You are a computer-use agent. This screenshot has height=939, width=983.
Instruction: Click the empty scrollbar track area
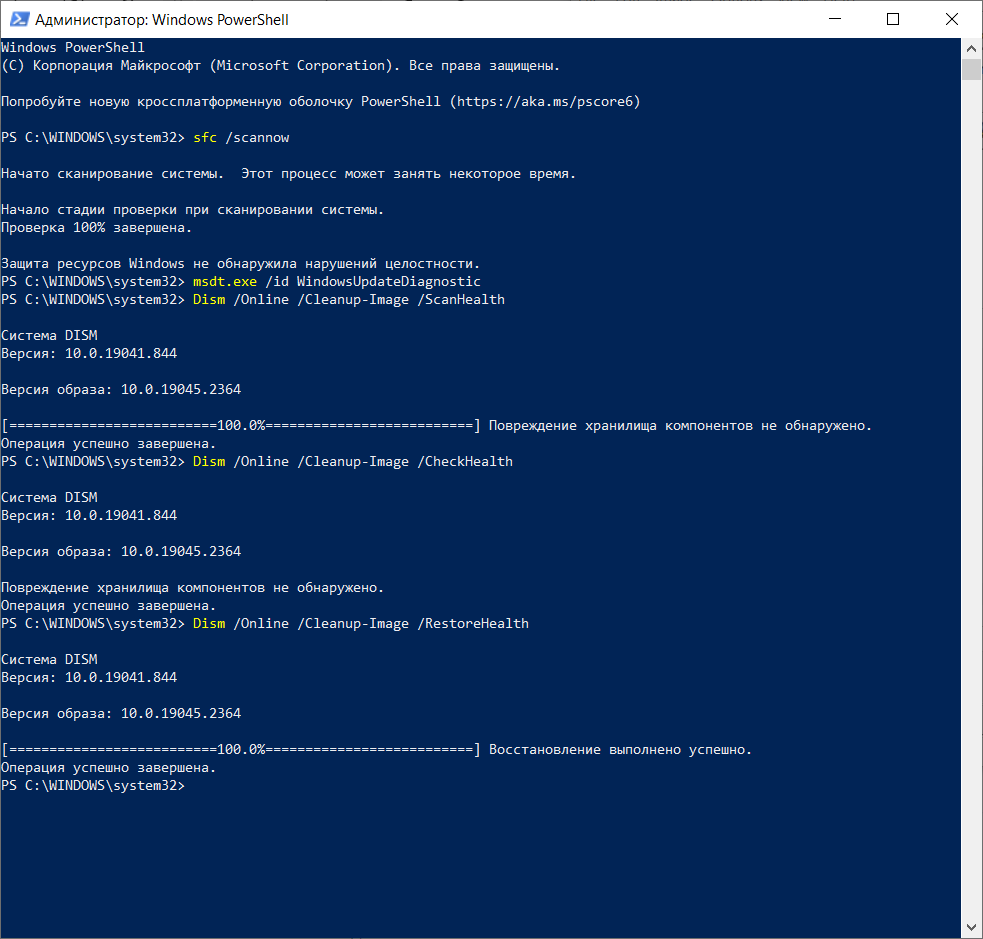pos(969,500)
